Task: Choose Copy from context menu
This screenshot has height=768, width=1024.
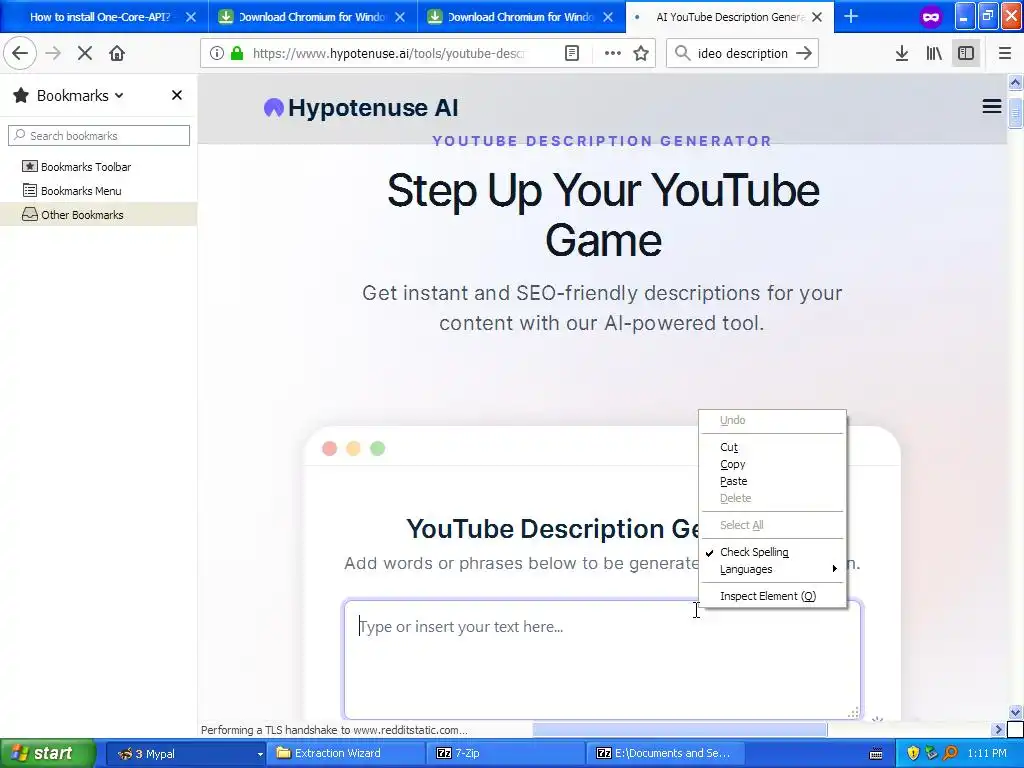Action: click(x=773, y=464)
